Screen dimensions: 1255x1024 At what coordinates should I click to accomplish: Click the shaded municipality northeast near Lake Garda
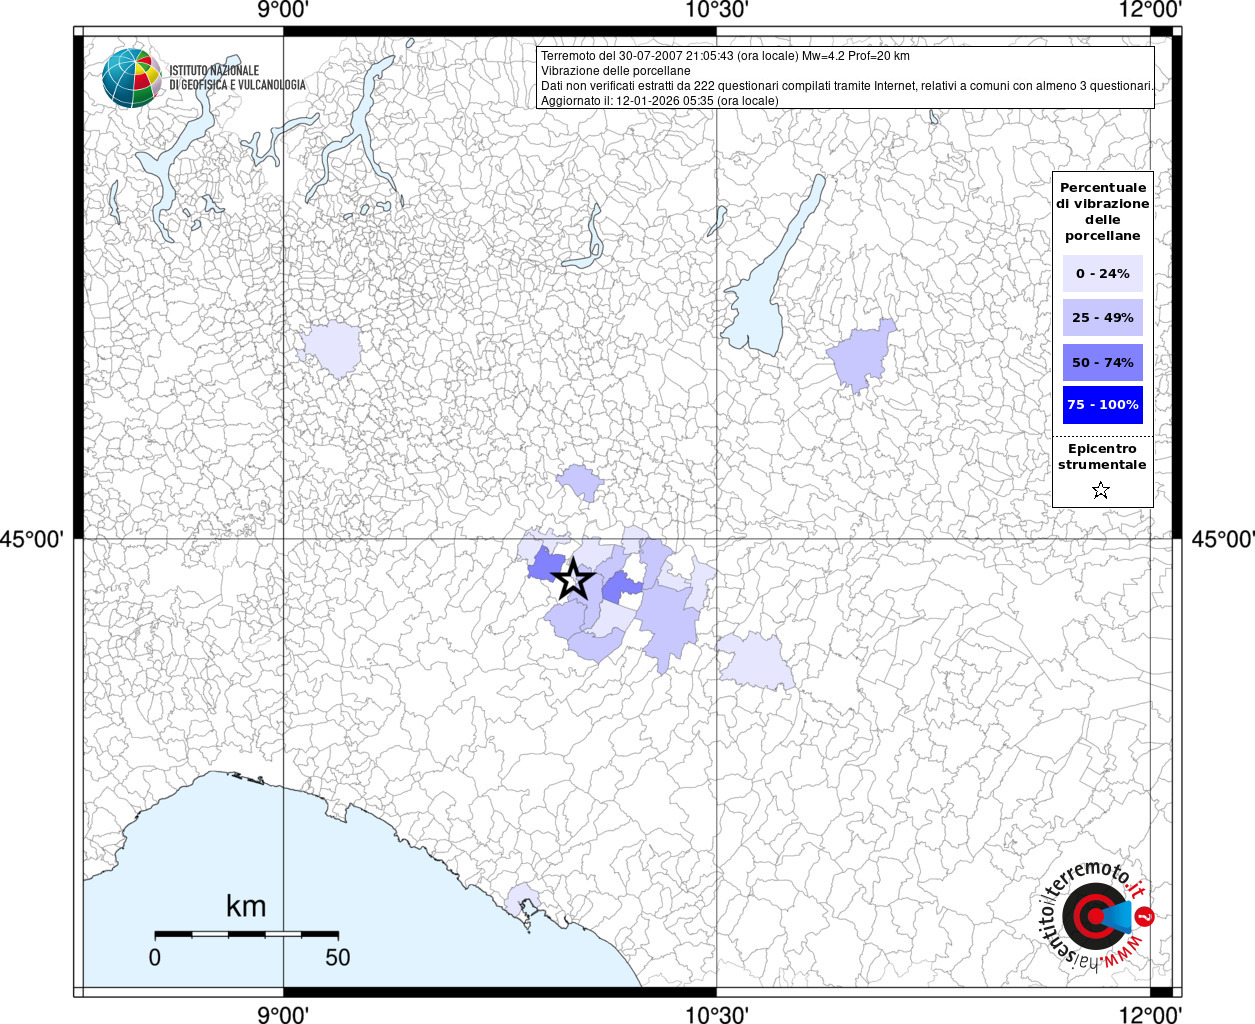pos(861,356)
